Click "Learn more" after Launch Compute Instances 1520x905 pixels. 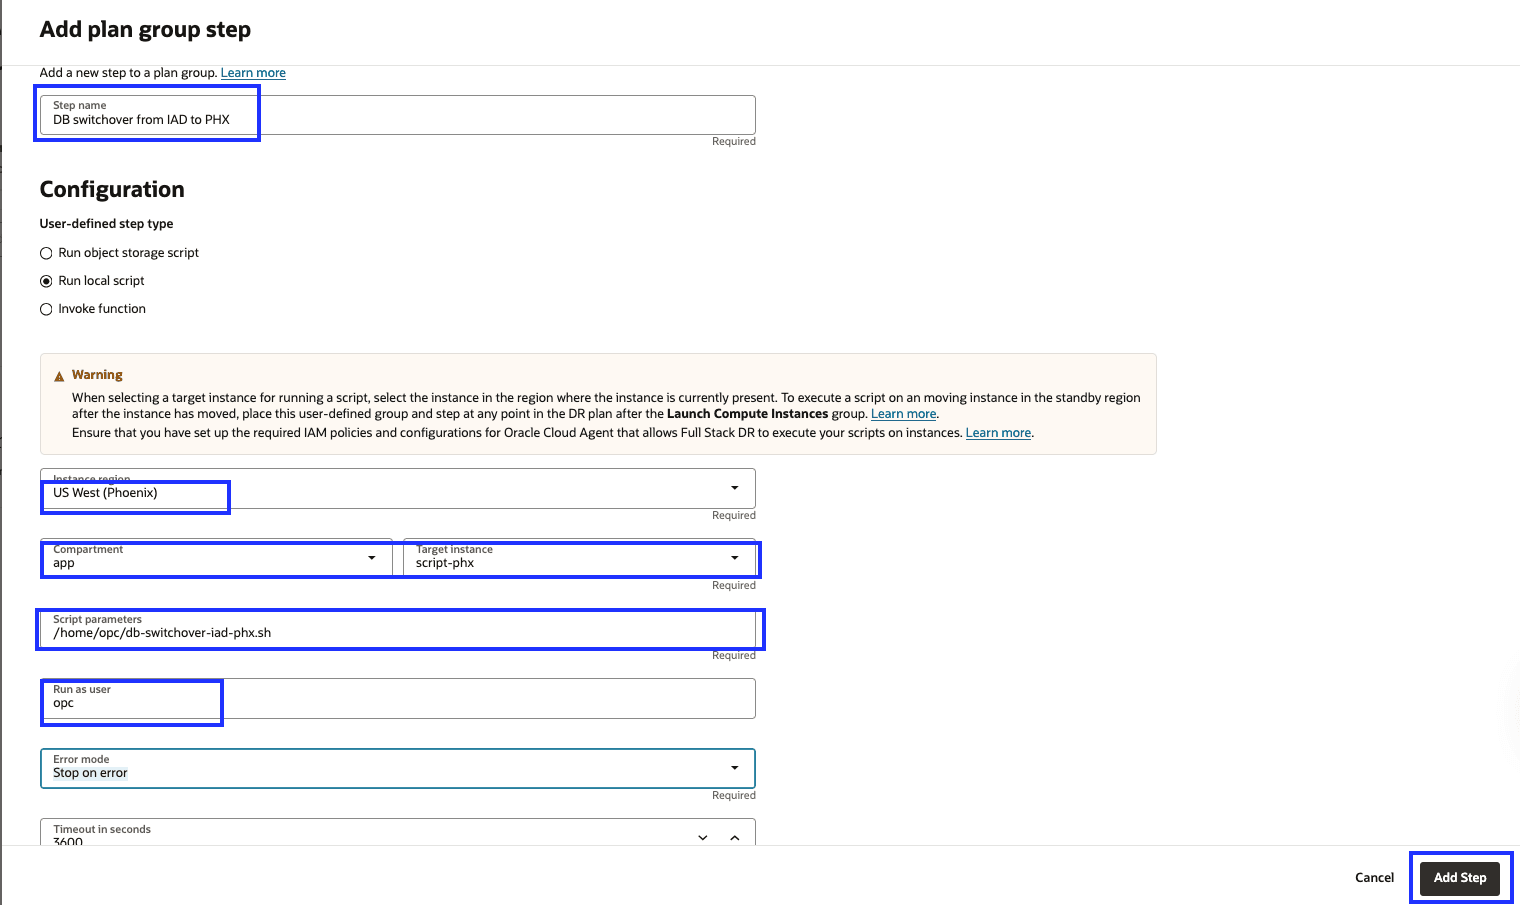click(903, 413)
